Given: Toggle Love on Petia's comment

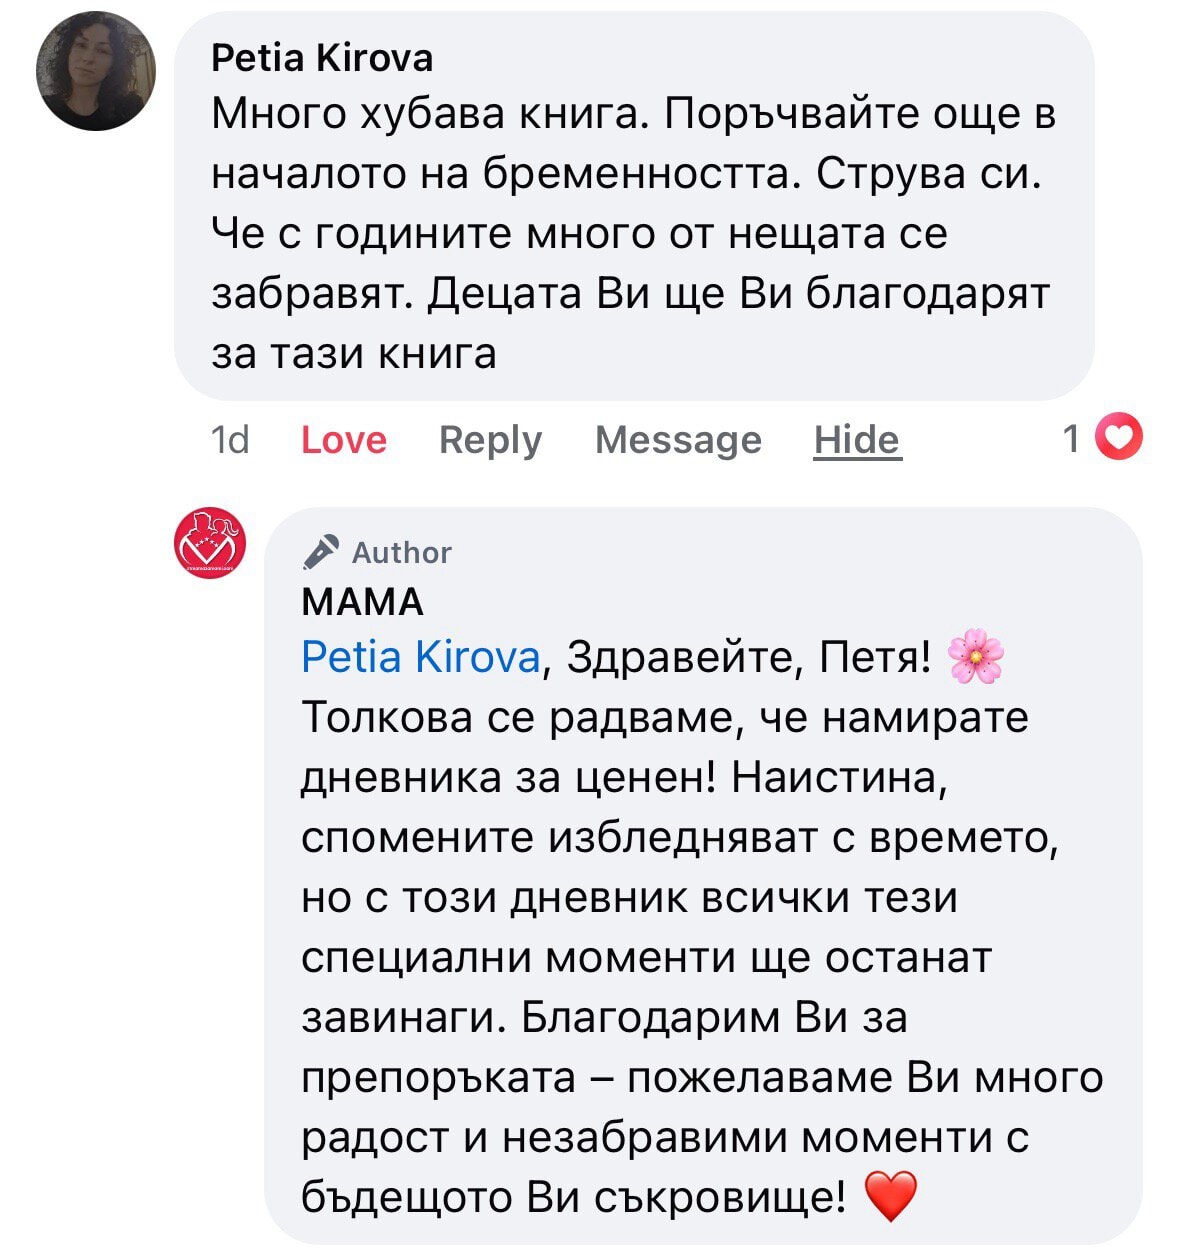Looking at the screenshot, I should click(x=343, y=440).
